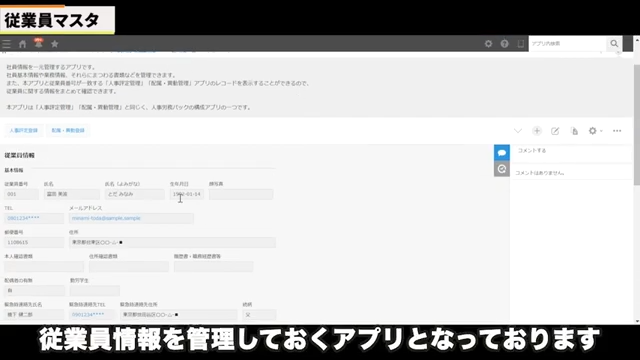Screen dimensions: 640x360
Task: Edit the record with pencil icon
Action: (x=555, y=131)
